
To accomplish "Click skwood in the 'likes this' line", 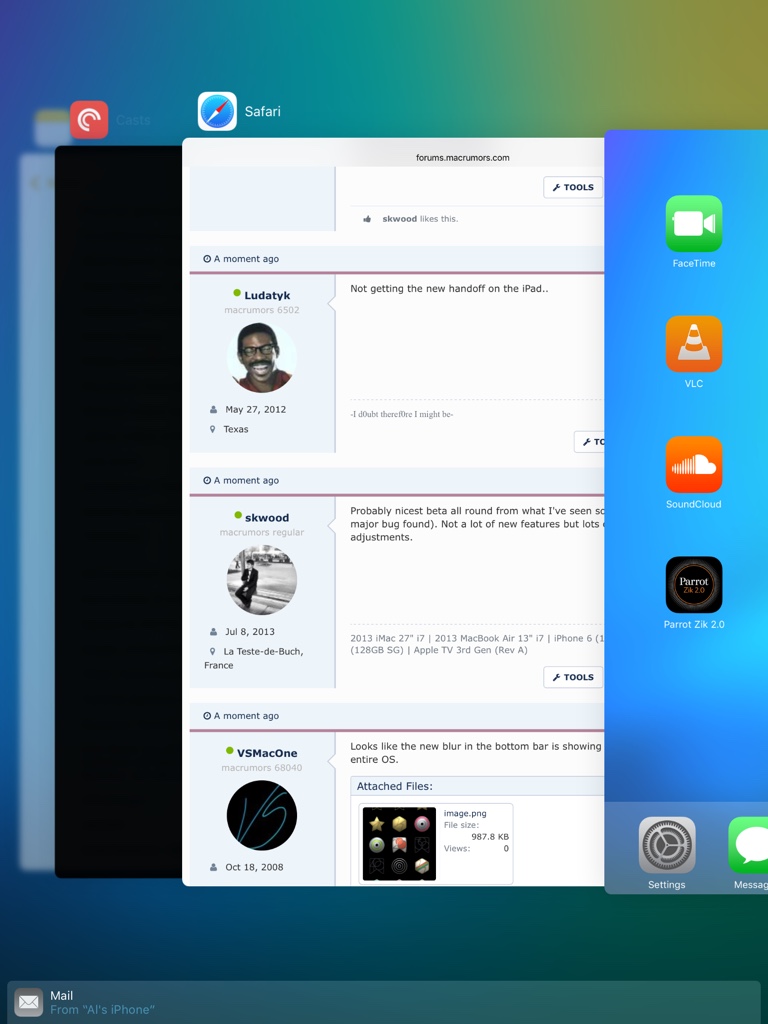I will [x=399, y=219].
